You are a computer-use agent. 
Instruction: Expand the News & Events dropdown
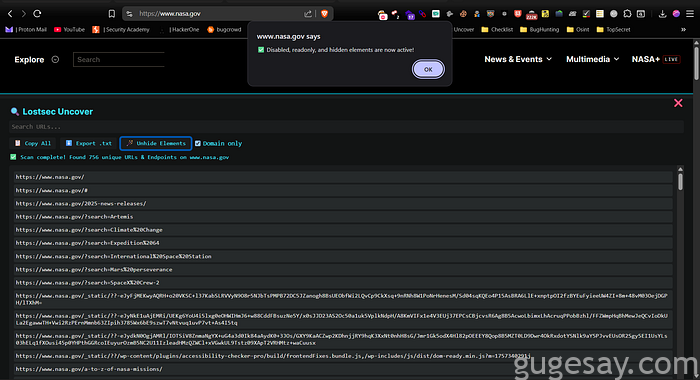pyautogui.click(x=518, y=59)
